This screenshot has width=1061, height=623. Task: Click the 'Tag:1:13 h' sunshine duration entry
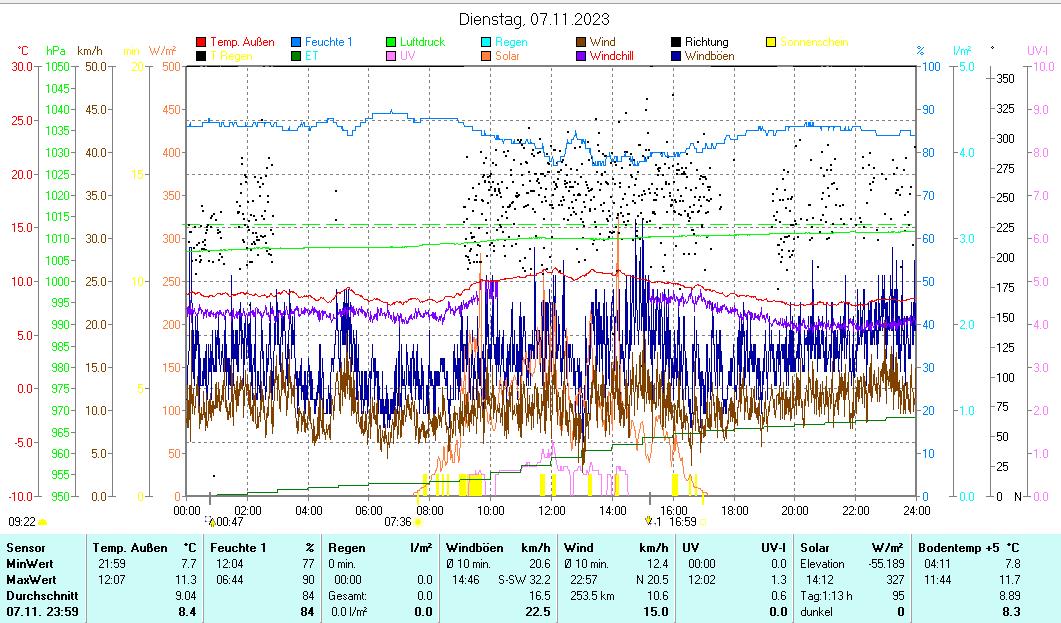(x=826, y=596)
